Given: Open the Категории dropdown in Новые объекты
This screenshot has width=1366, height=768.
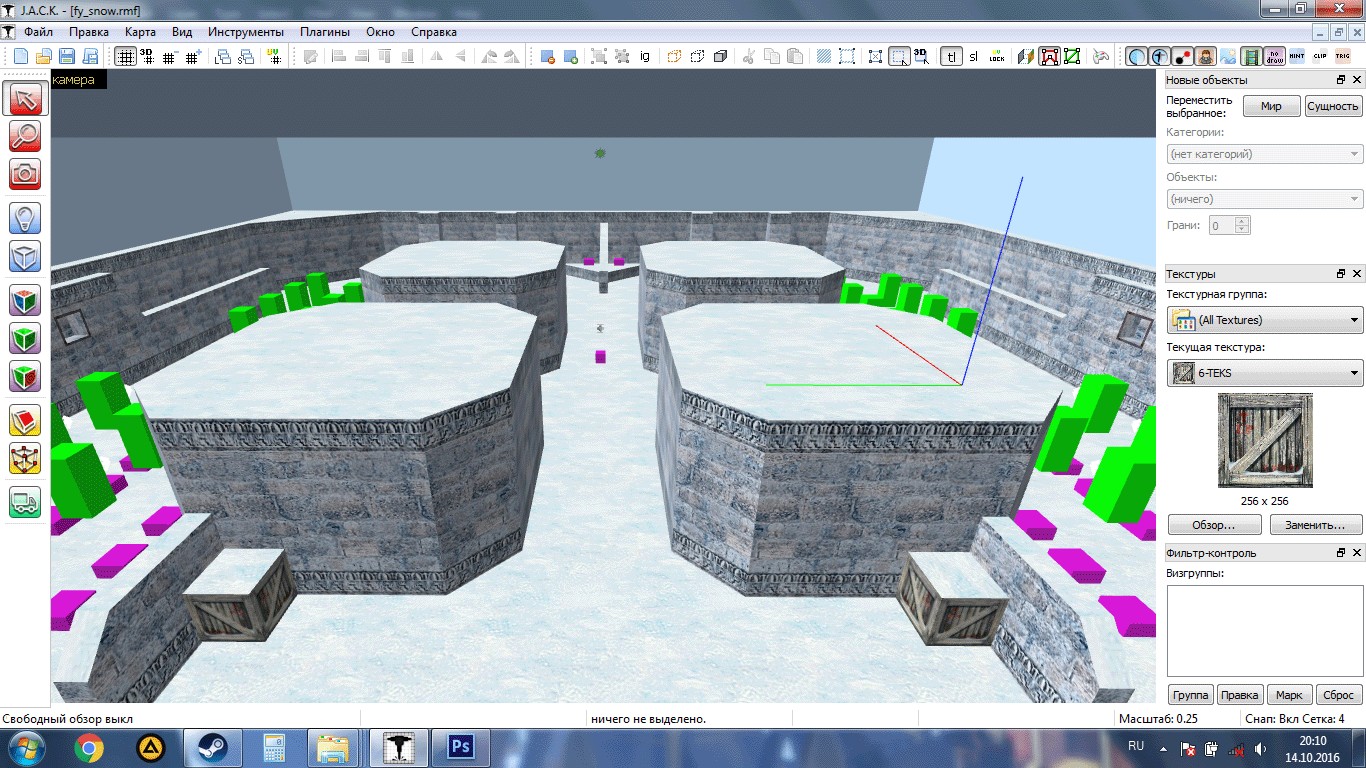Looking at the screenshot, I should pos(1352,153).
